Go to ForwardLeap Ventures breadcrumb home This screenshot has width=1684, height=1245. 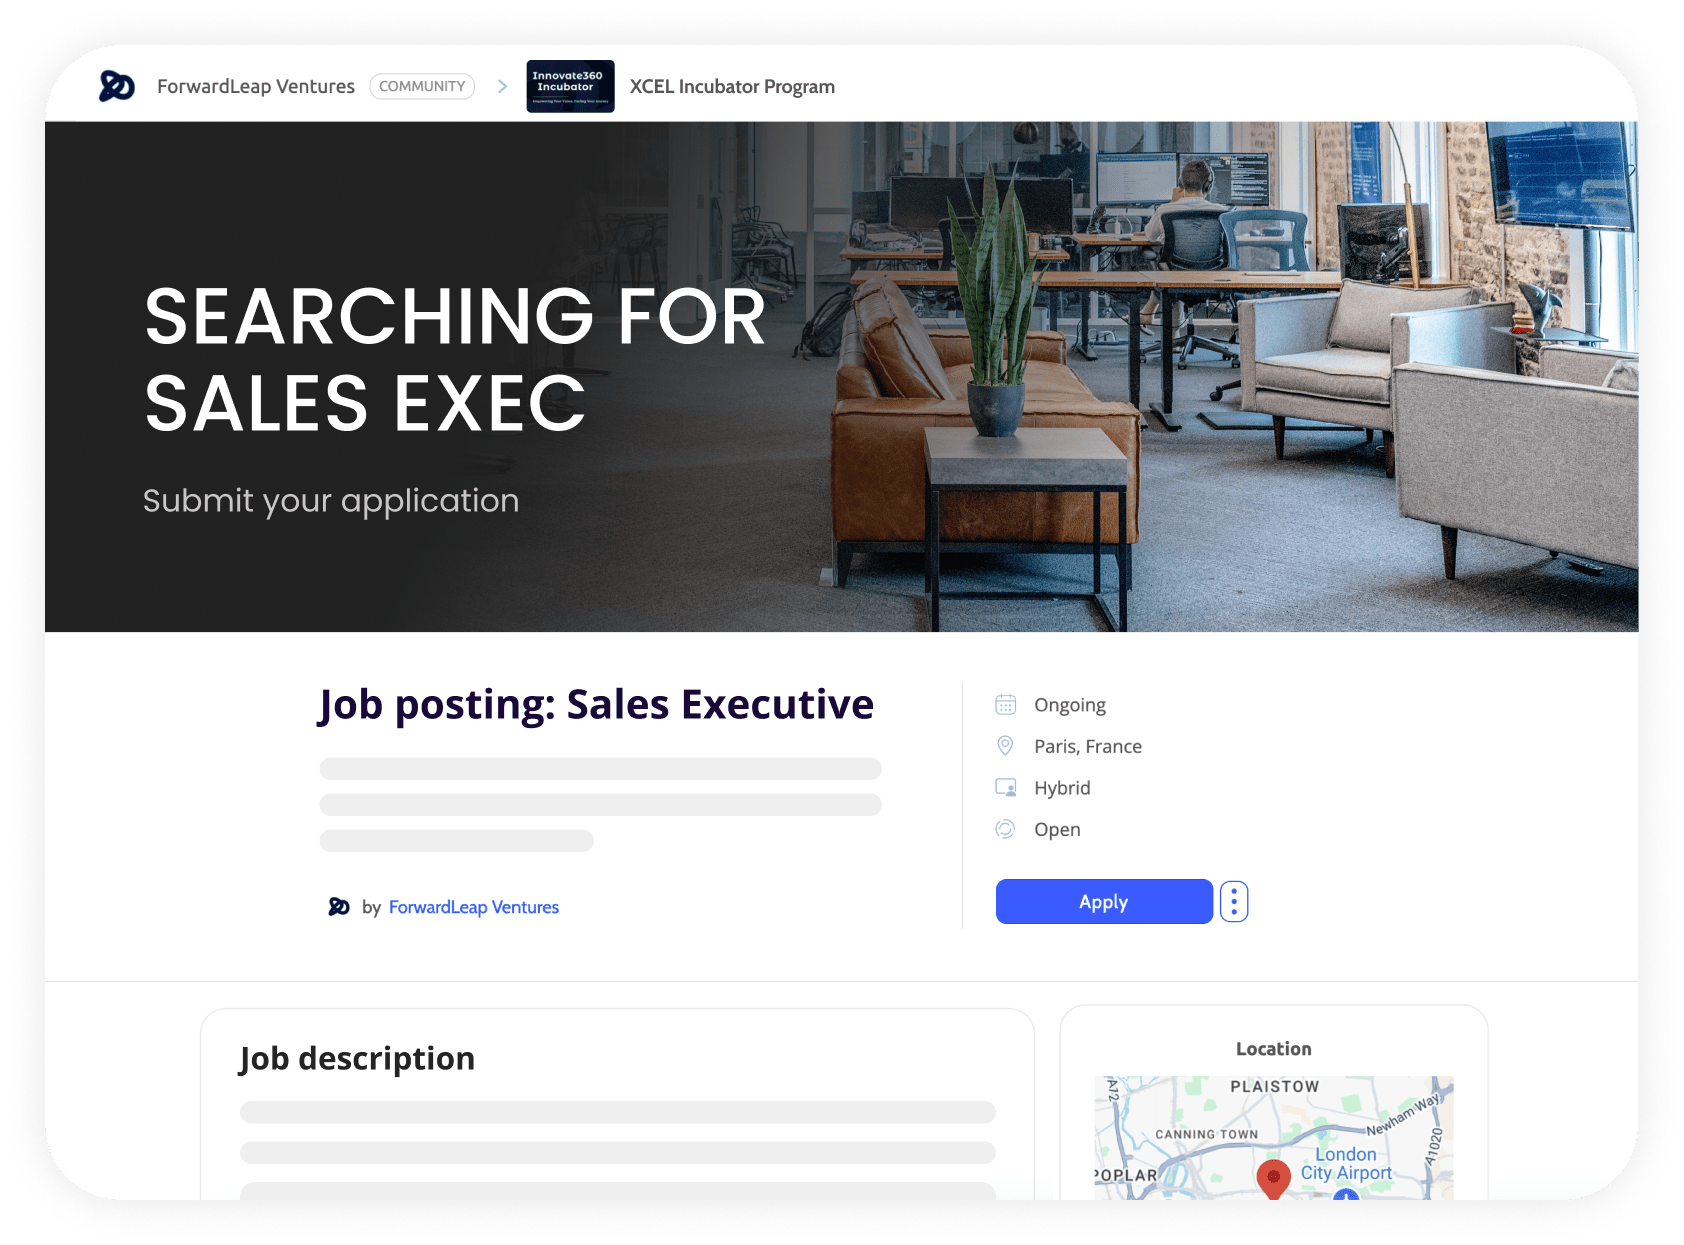click(256, 87)
